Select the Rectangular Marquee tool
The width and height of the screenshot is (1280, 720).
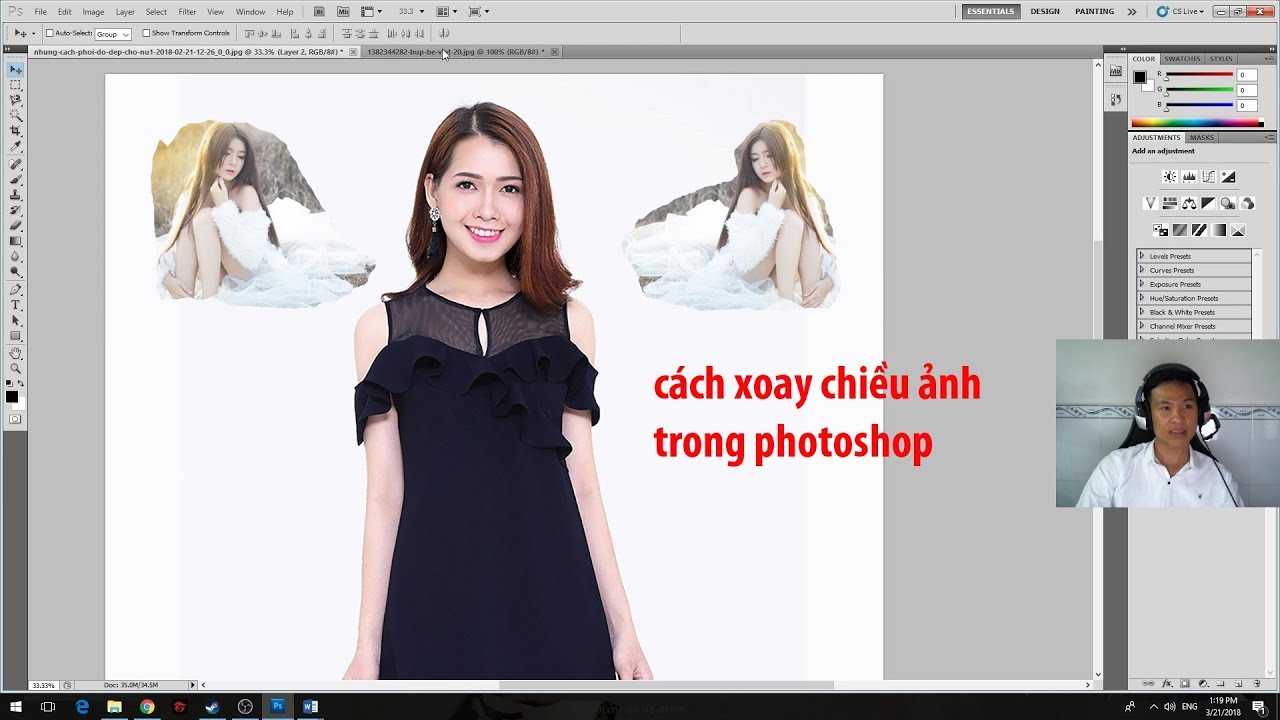[x=15, y=85]
